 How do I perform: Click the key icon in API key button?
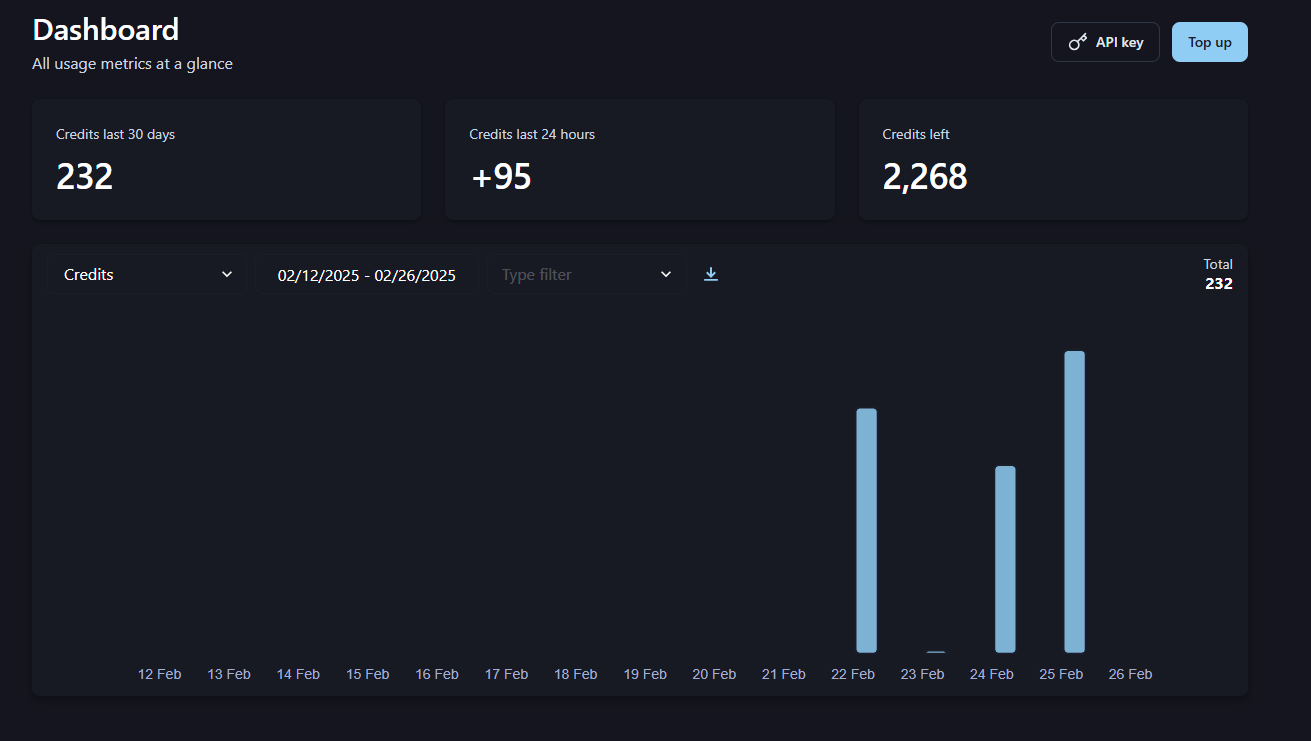pyautogui.click(x=1078, y=42)
